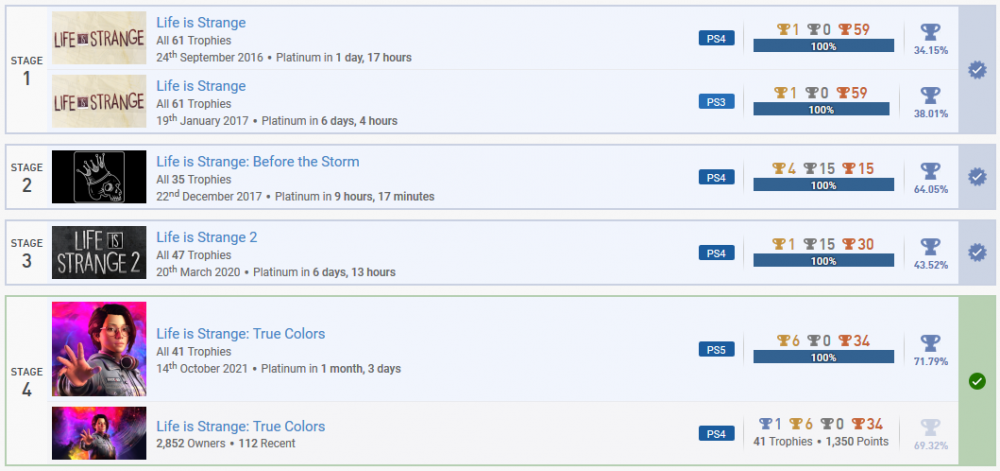The height and width of the screenshot is (471, 1000).
Task: Click True Colors PS5 platinum trophy icon
Action: pyautogui.click(x=930, y=342)
